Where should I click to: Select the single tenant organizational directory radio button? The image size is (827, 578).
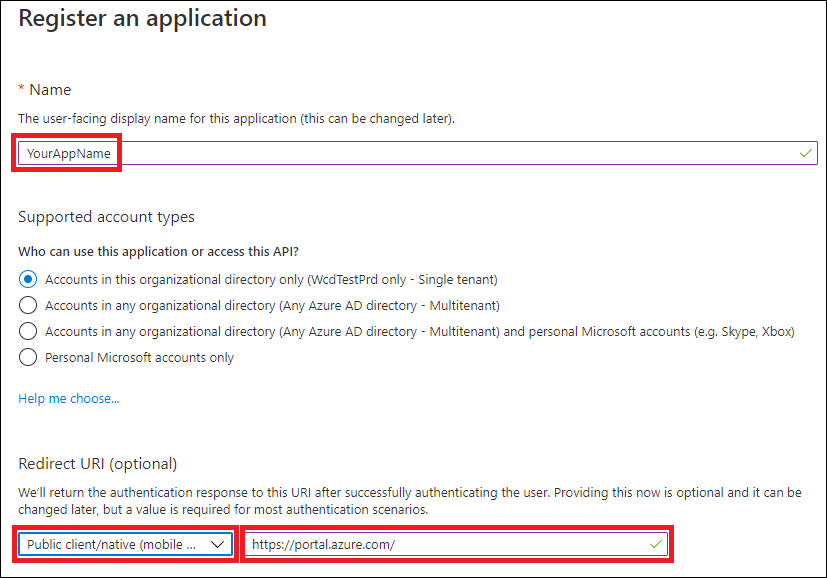28,279
